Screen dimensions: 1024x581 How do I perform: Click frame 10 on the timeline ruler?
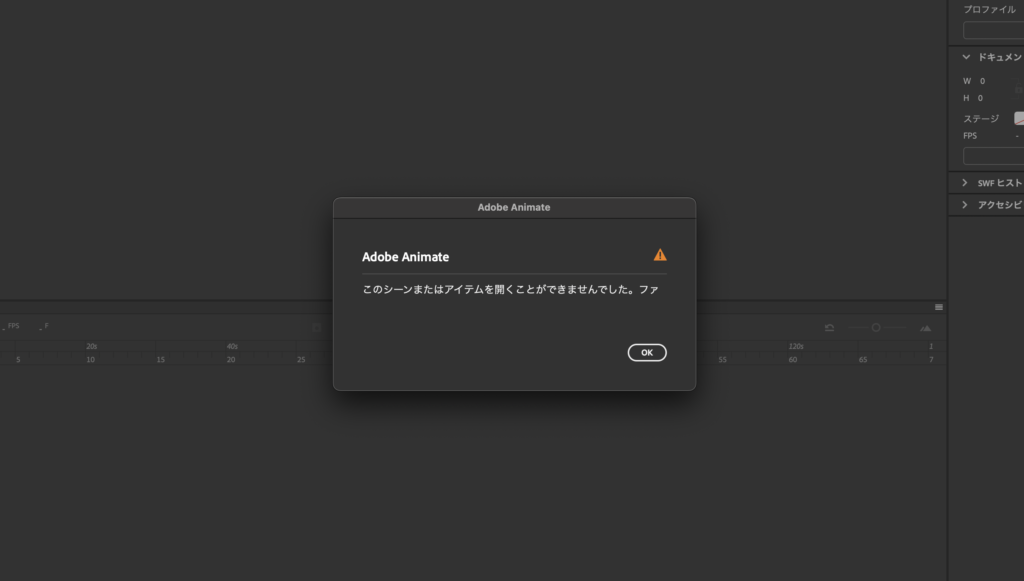coord(90,360)
